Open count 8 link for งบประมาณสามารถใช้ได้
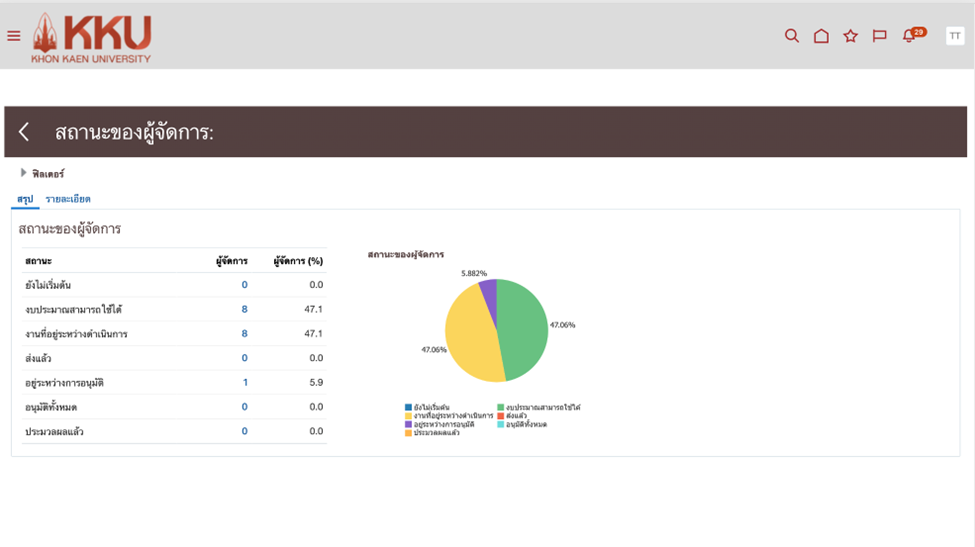The width and height of the screenshot is (975, 547). (244, 309)
